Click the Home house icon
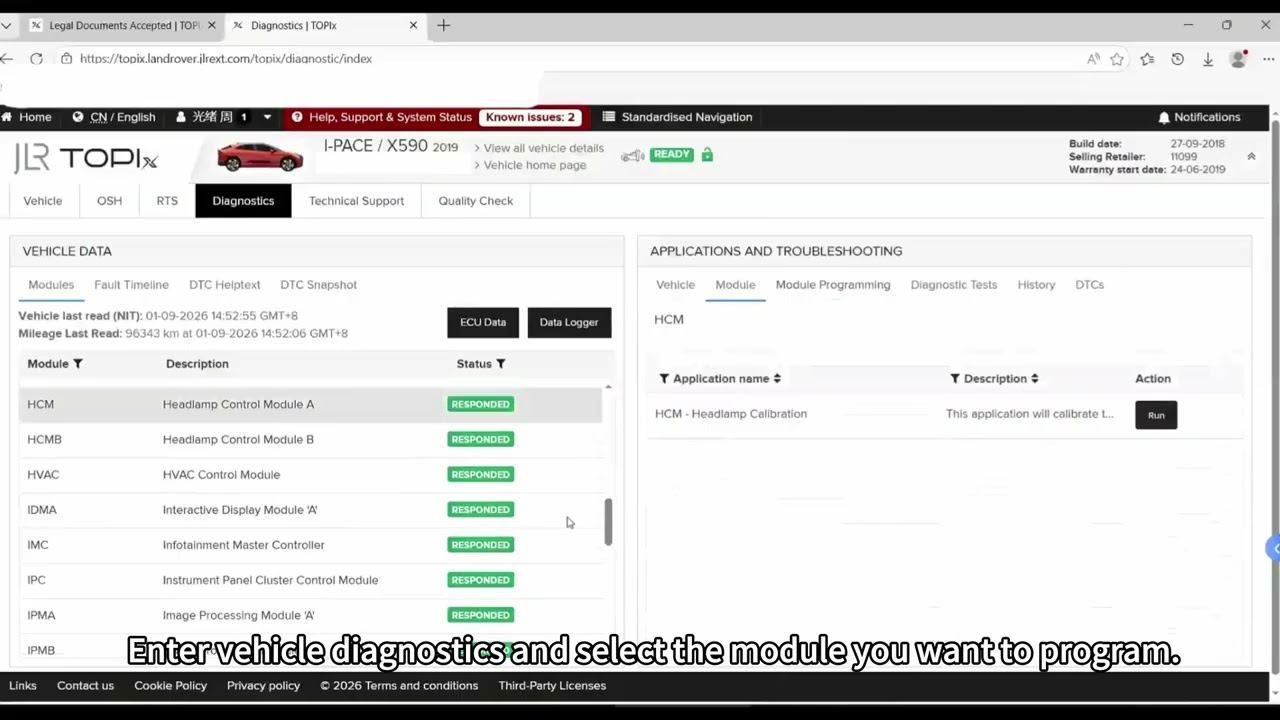This screenshot has height=720, width=1280. pos(7,117)
